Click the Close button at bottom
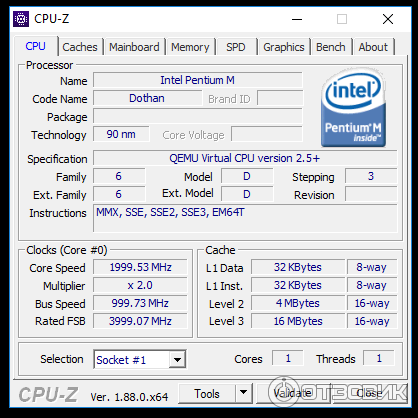The image size is (418, 418). coord(369,393)
